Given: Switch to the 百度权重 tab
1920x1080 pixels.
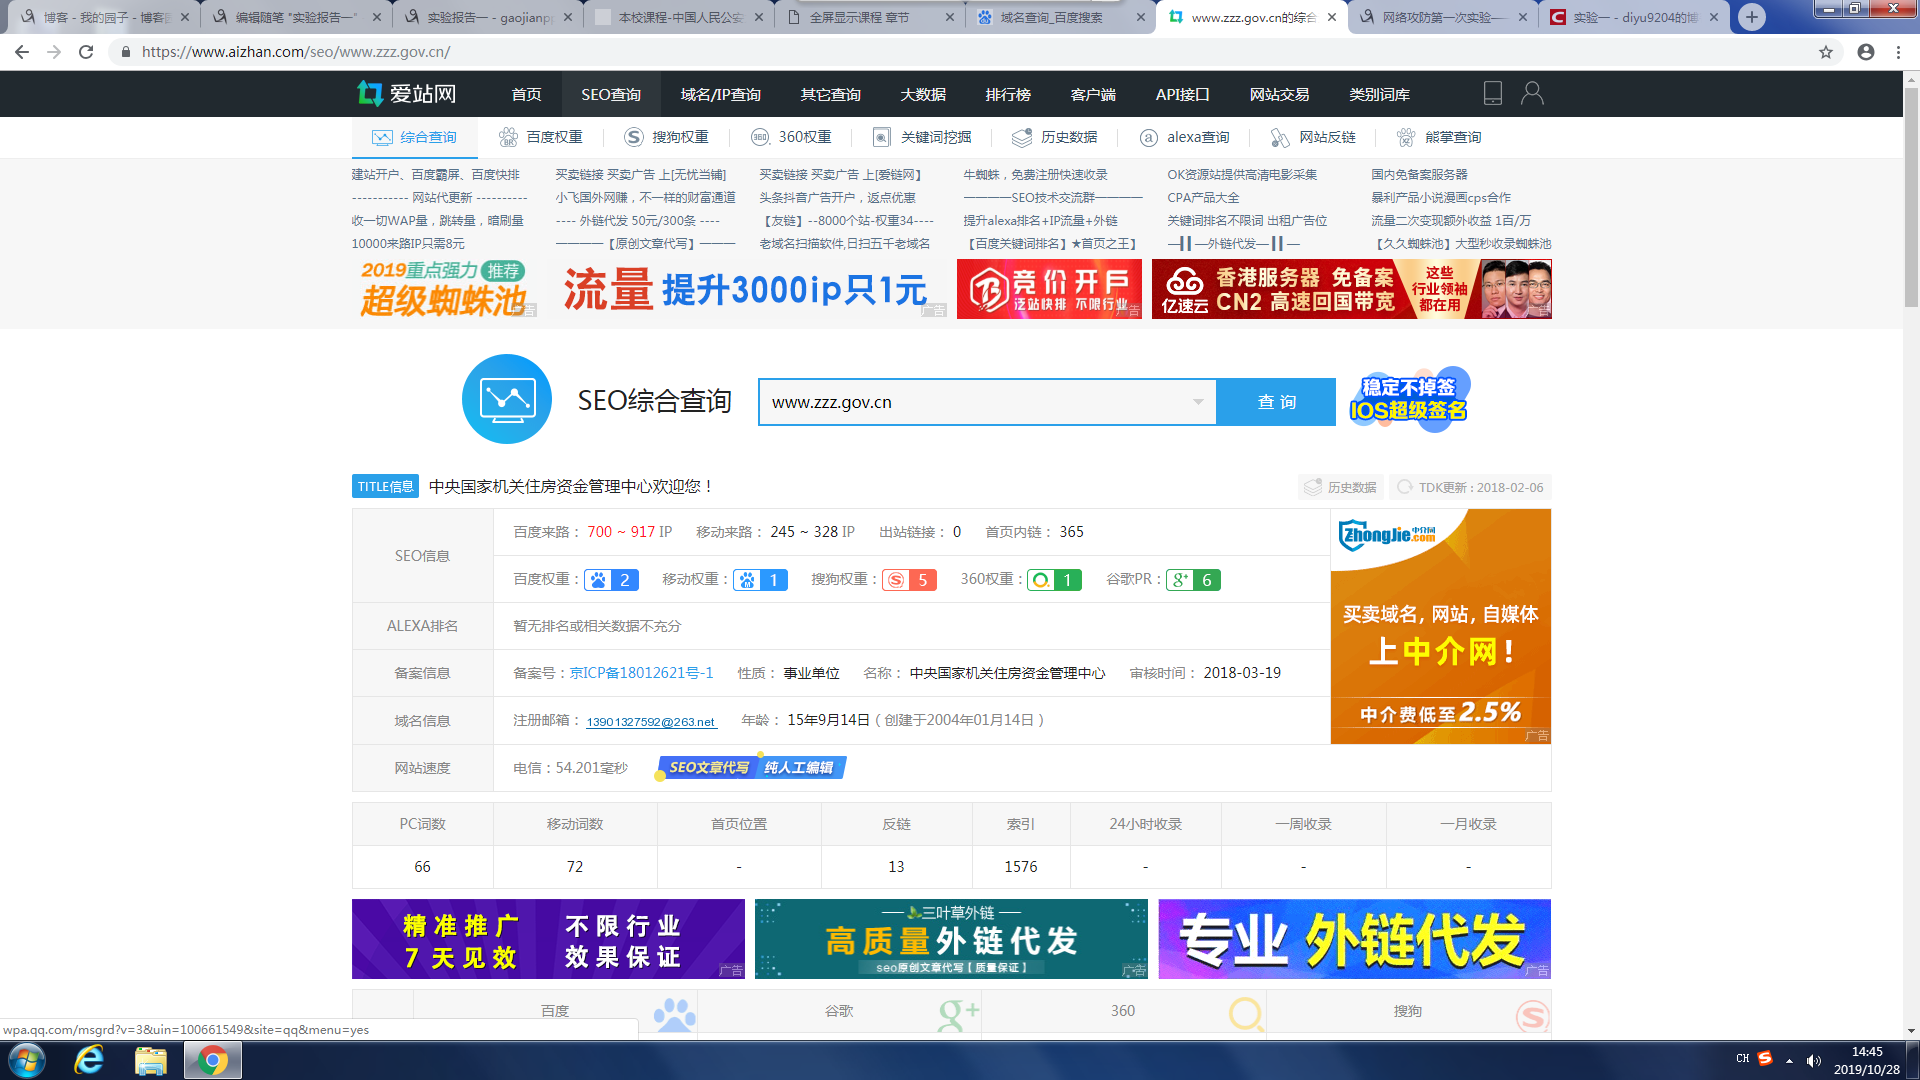Looking at the screenshot, I should coord(541,137).
